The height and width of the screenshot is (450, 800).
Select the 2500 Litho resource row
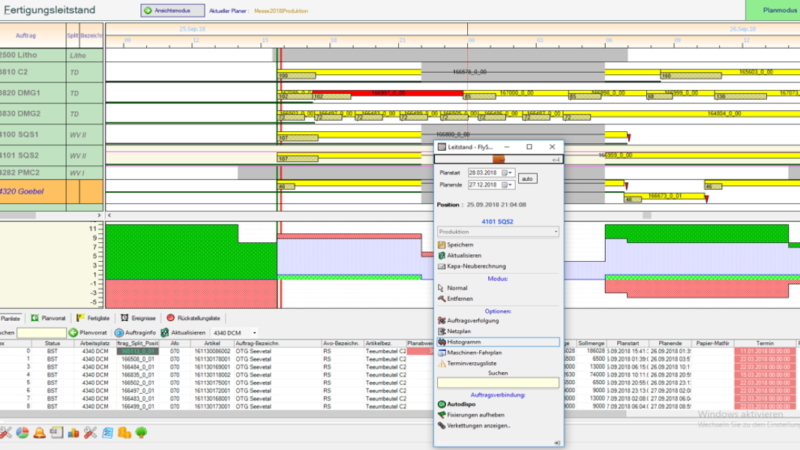click(51, 55)
